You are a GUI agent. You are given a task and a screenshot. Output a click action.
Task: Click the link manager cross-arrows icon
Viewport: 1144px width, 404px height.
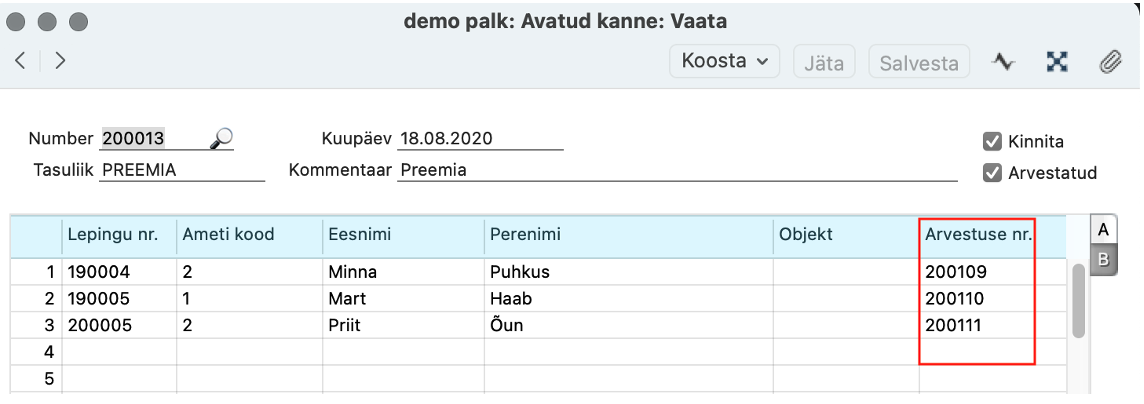pos(1056,62)
